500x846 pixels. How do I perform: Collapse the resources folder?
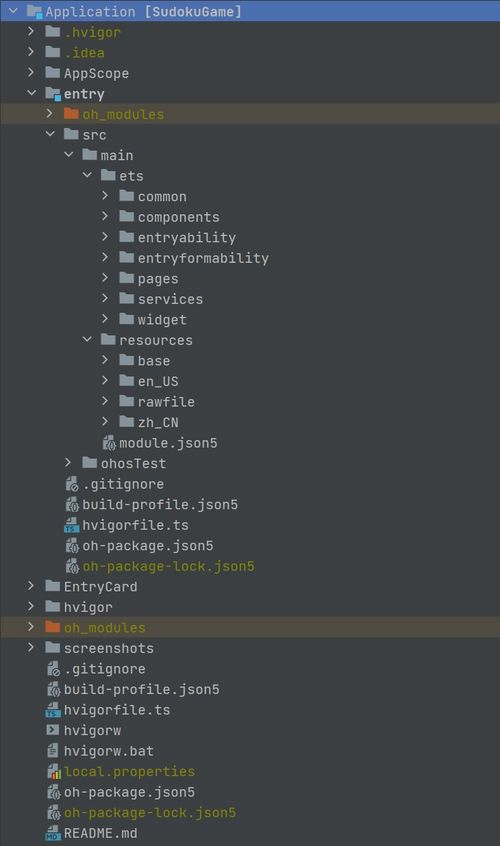tap(87, 339)
